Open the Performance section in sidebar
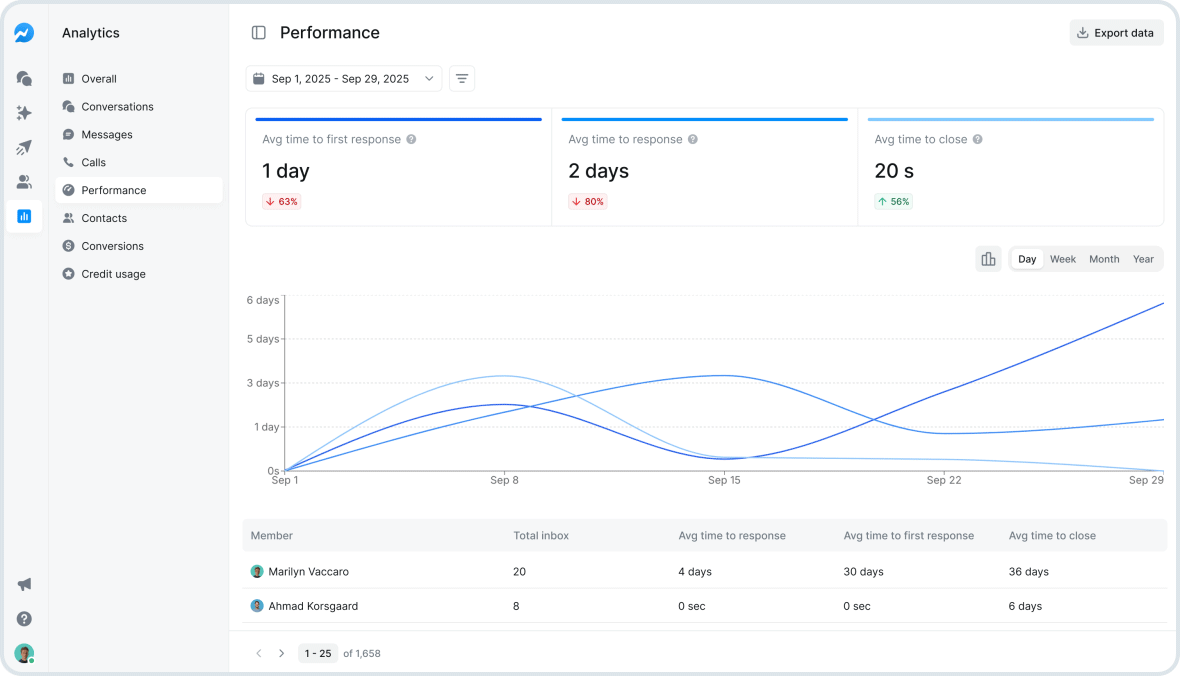The image size is (1180, 676). coord(113,190)
